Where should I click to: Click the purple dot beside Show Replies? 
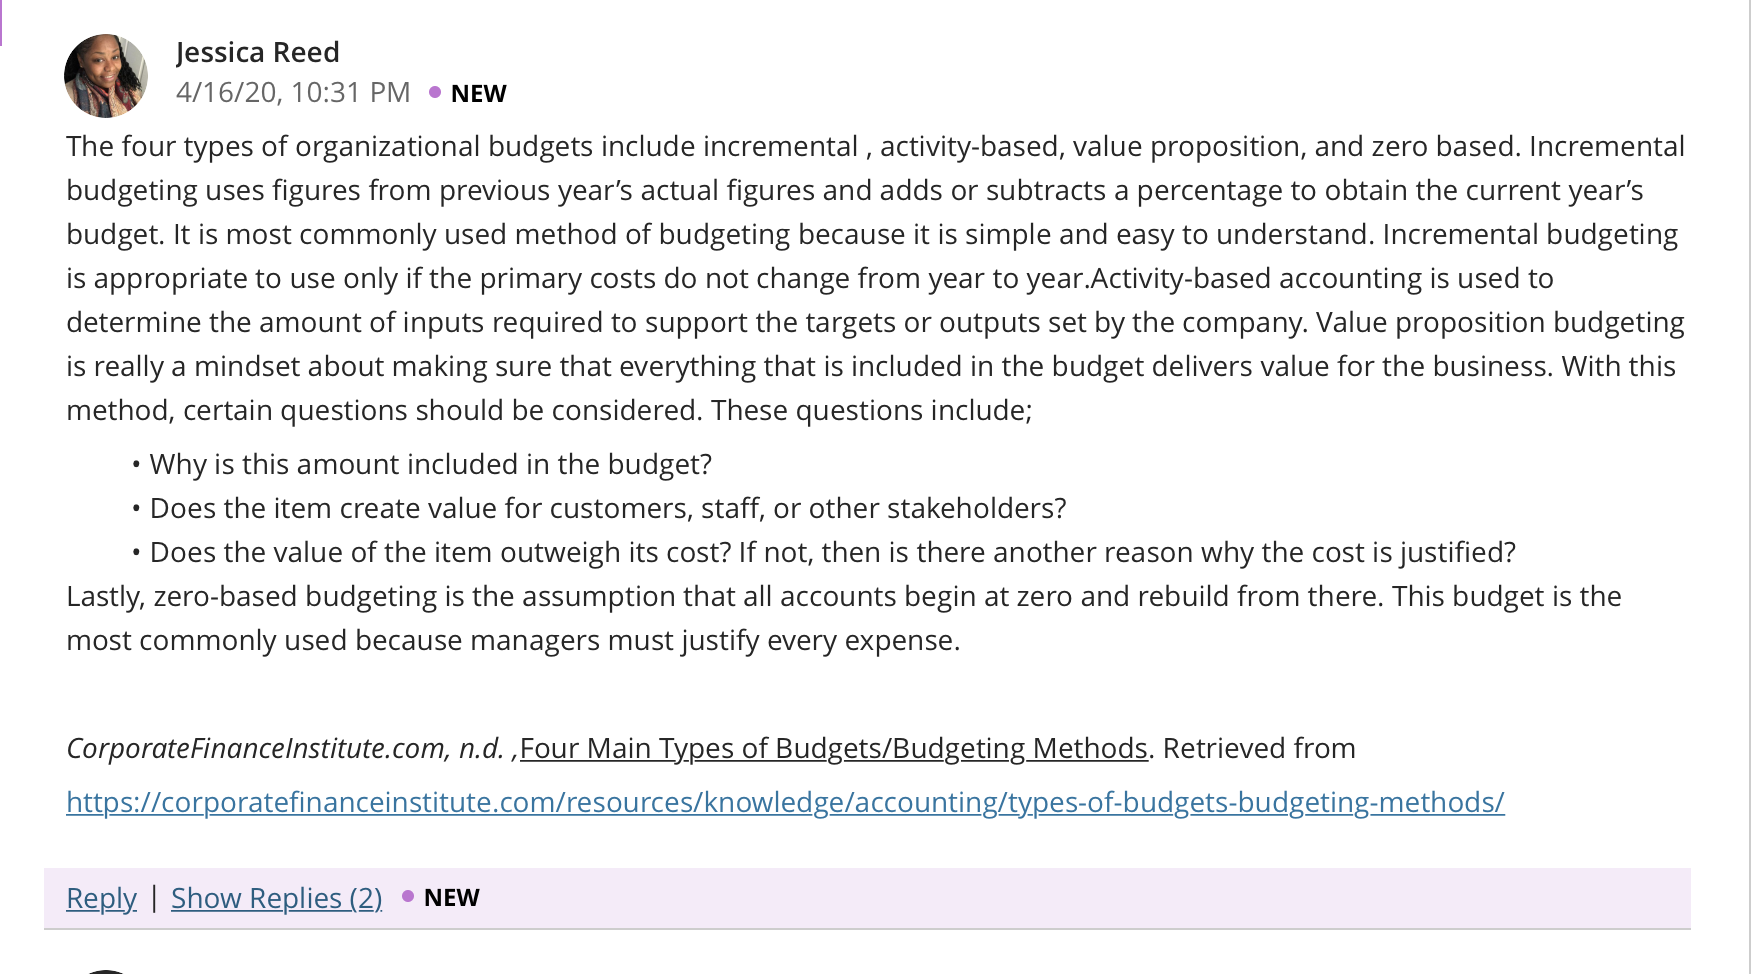pos(408,896)
